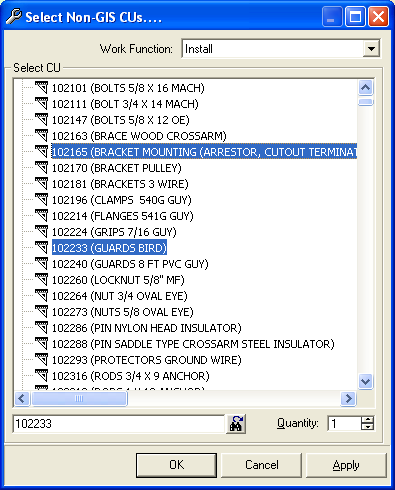
Task: Click the CU icon beside 102214 FLANGES
Action: 42,216
